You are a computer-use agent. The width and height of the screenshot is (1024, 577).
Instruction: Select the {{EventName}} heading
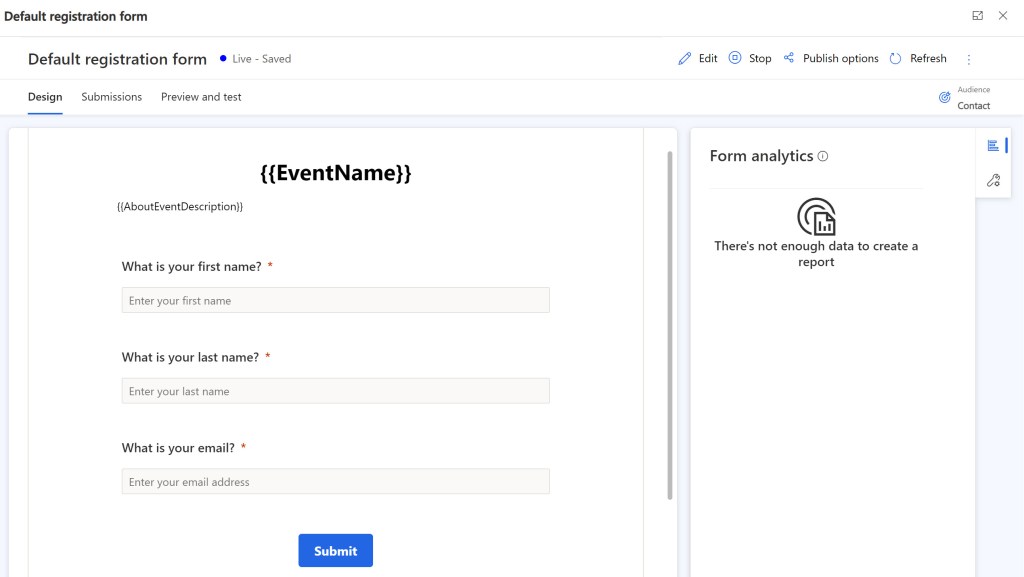click(335, 173)
